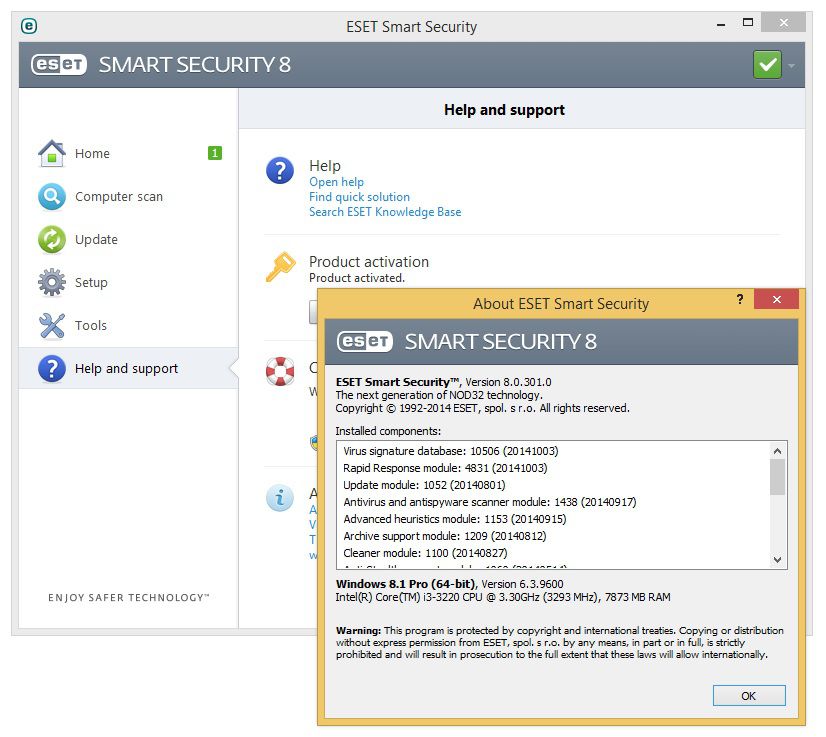This screenshot has width=826, height=737.
Task: Click the Help and support question icon in sidebar
Action: point(52,368)
